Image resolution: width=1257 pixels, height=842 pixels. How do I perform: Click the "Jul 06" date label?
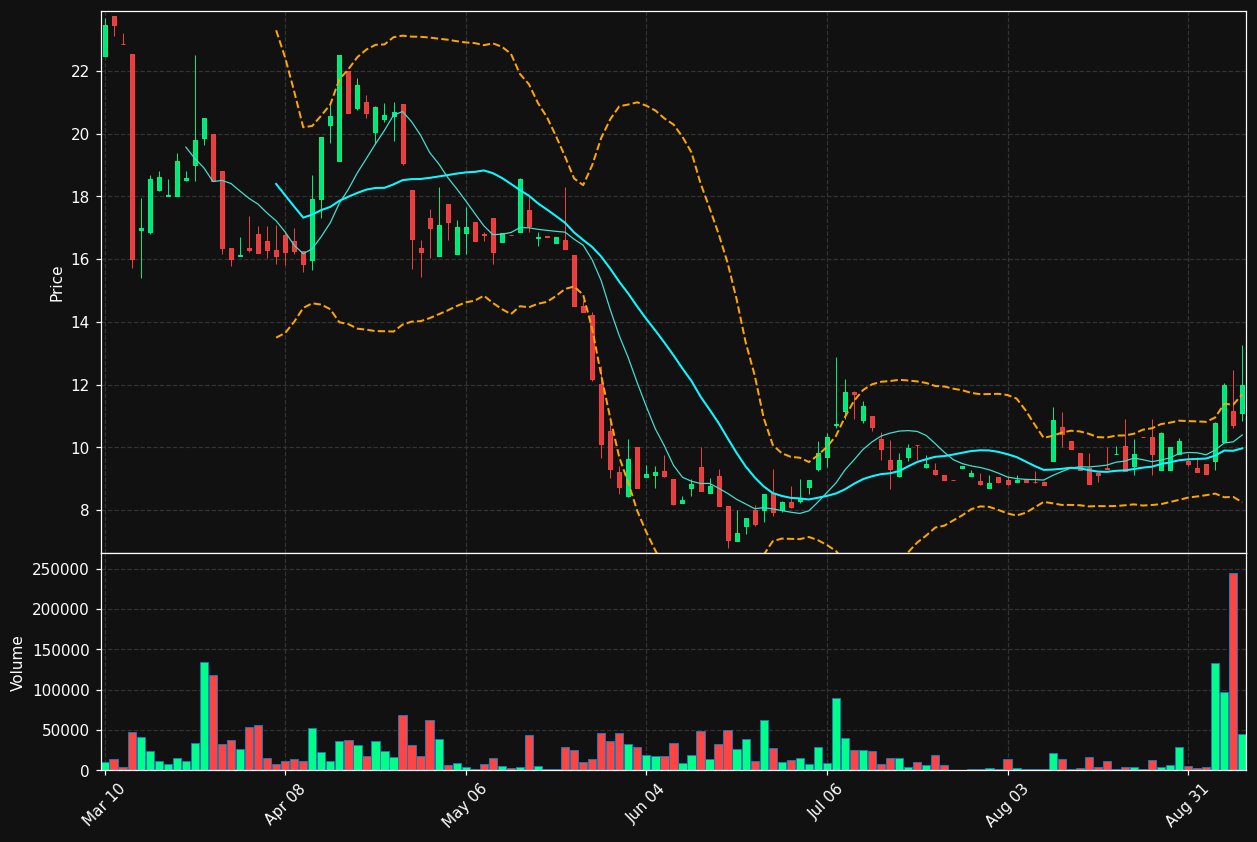point(824,803)
